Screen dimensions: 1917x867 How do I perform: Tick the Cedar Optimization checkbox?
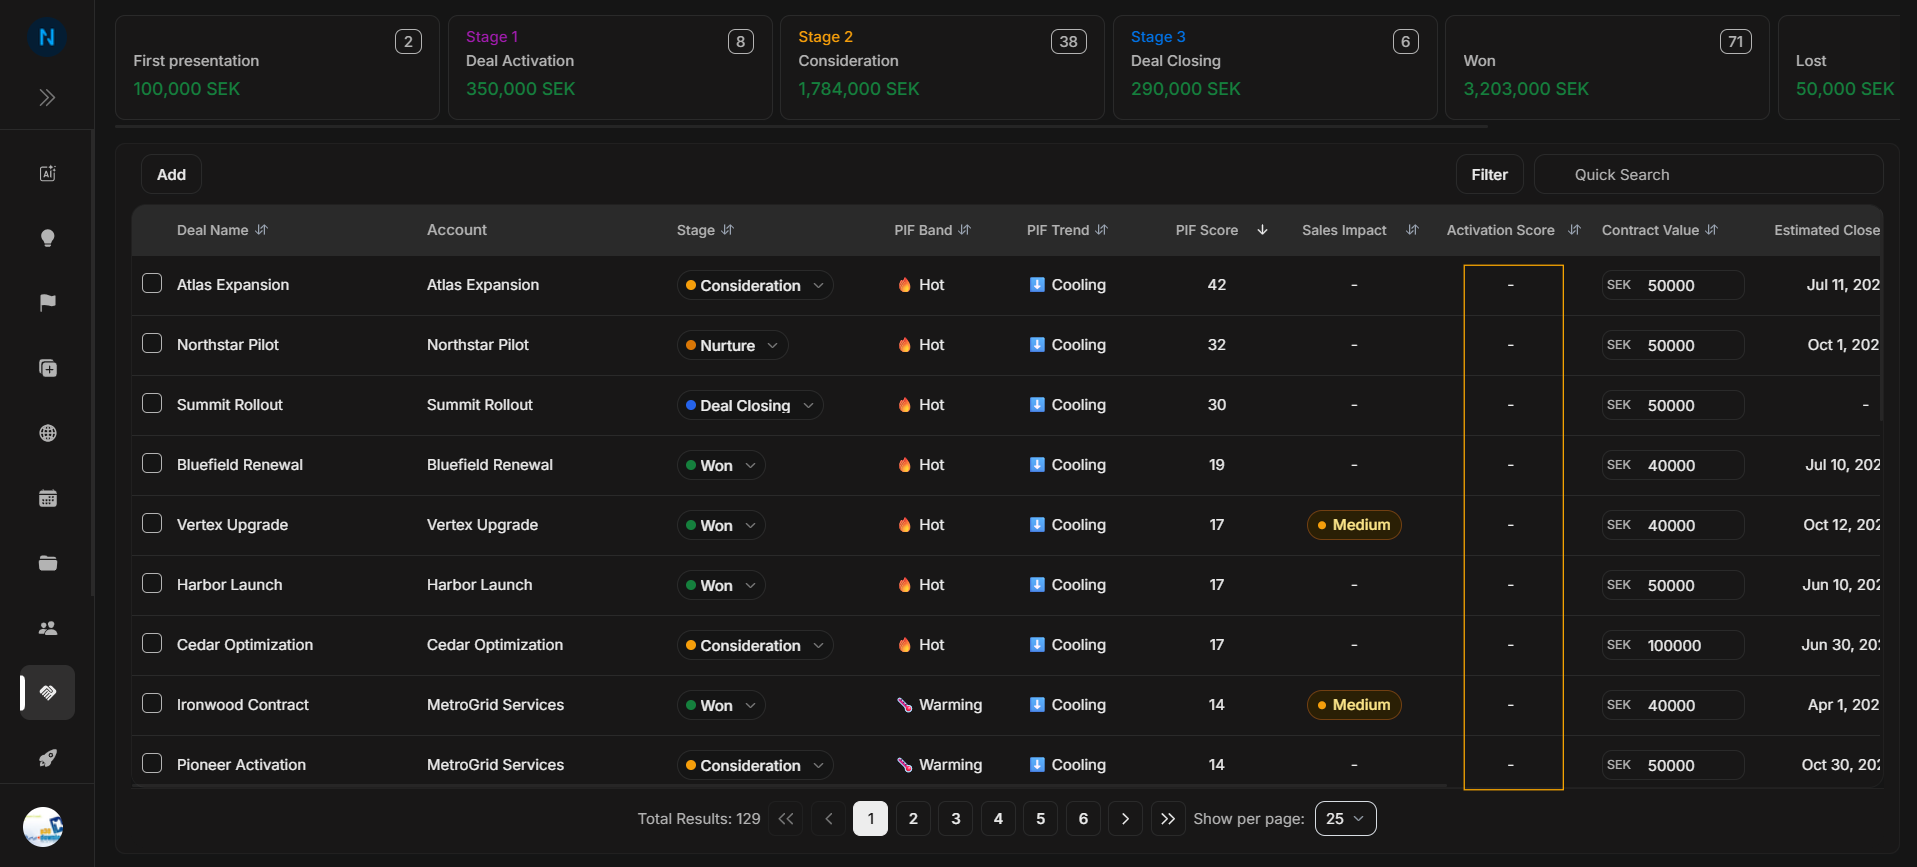(152, 643)
